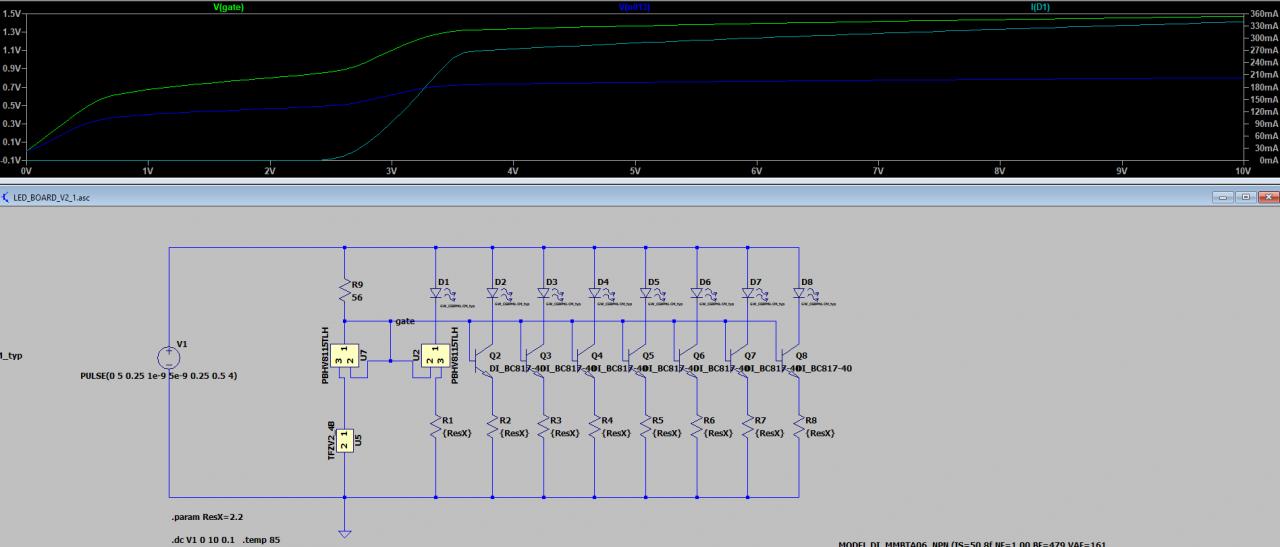Image resolution: width=1280 pixels, height=547 pixels.
Task: Click resistor R3 symbol
Action: click(544, 427)
